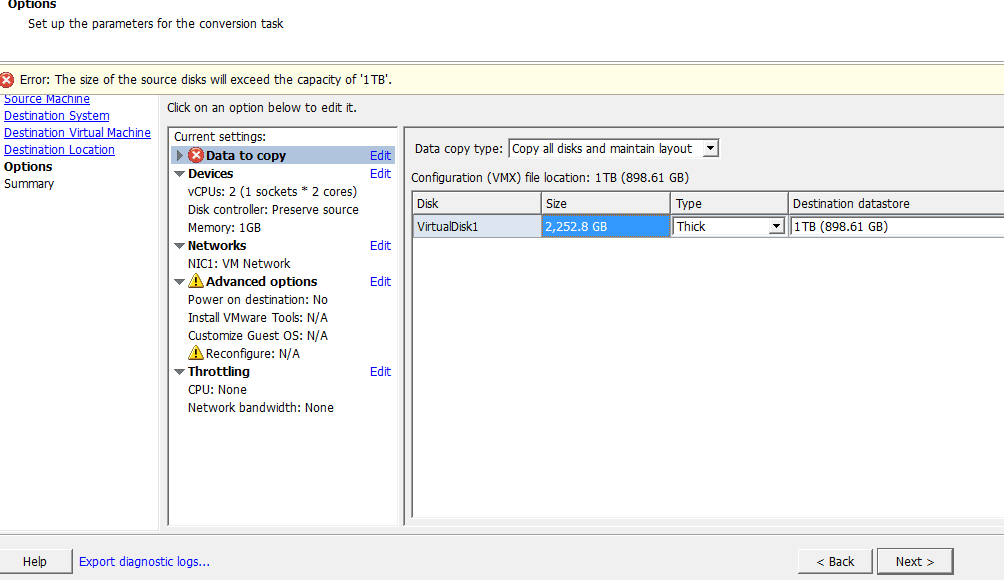Click the Destination datastore column header
1004x580 pixels.
click(896, 204)
